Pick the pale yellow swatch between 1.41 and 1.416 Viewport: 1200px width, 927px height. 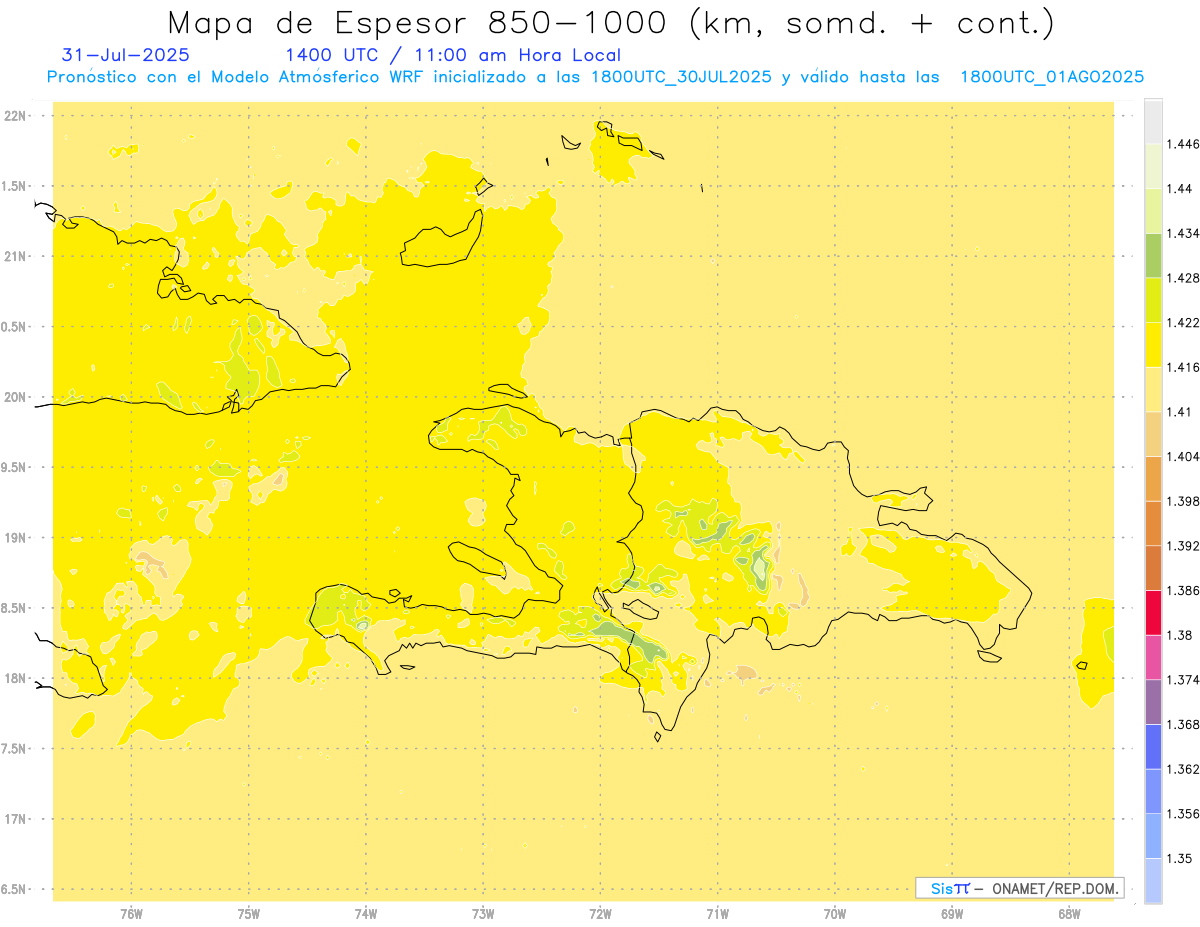coord(1153,390)
